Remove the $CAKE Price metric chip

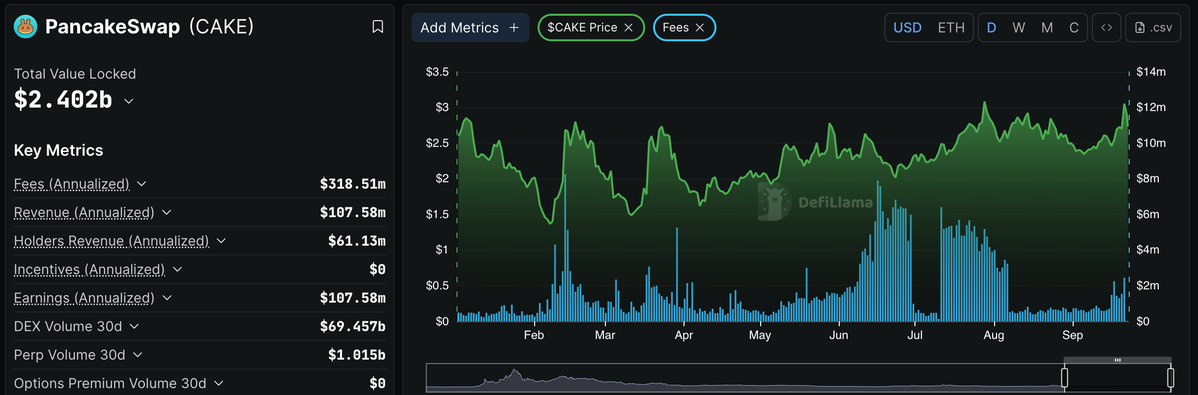point(628,28)
